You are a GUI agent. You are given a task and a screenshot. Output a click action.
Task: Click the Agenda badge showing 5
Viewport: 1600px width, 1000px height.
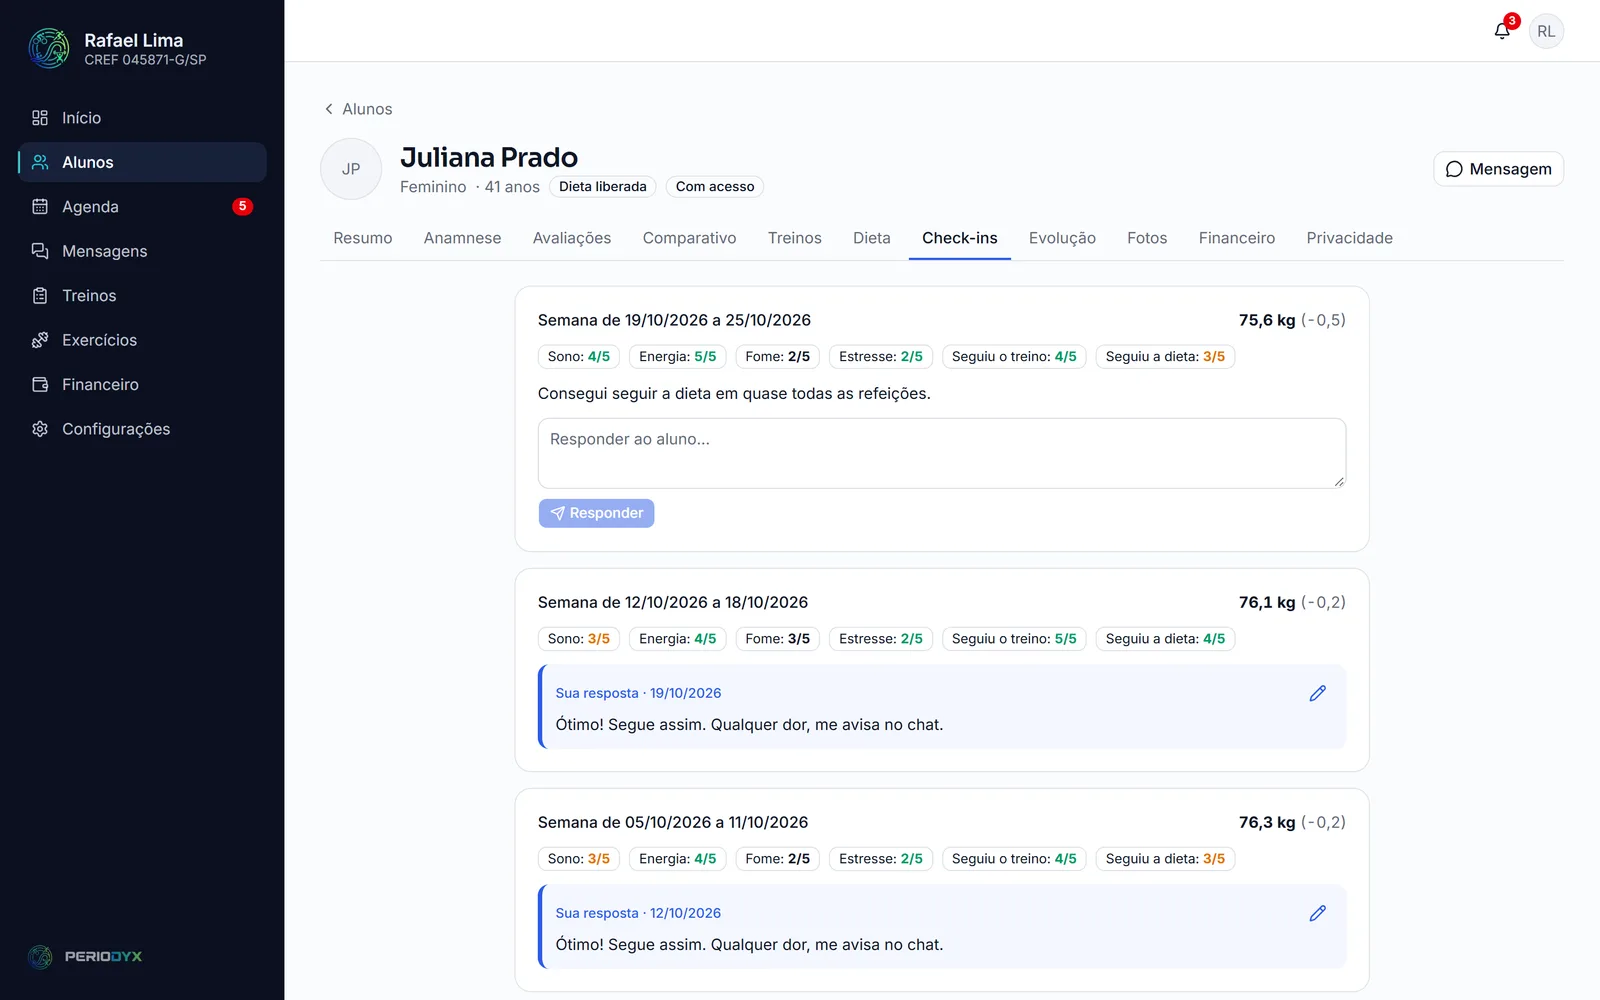[x=242, y=207]
